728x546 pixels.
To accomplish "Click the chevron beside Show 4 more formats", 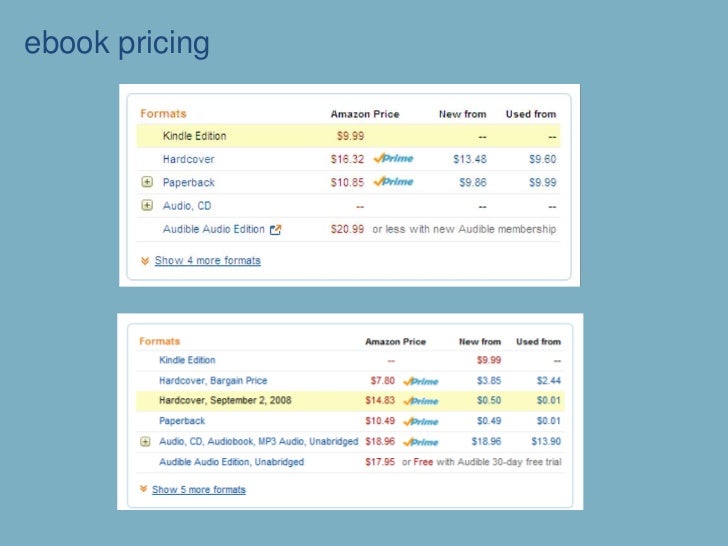I will pos(145,261).
